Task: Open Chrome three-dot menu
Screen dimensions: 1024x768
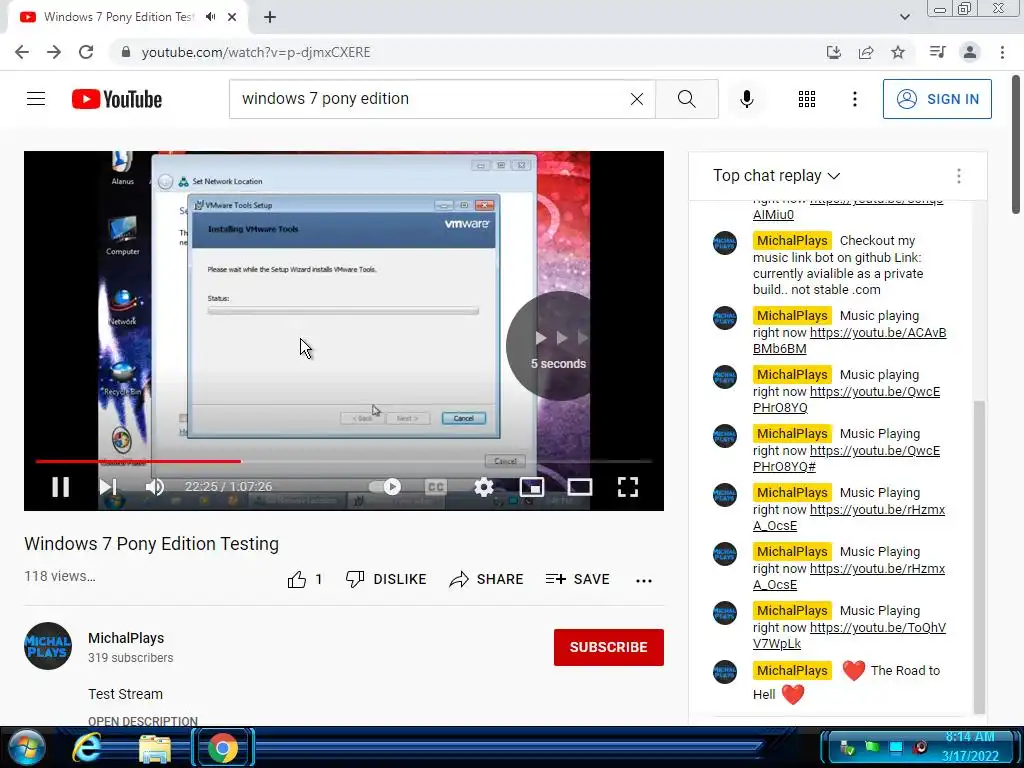Action: (x=1002, y=52)
